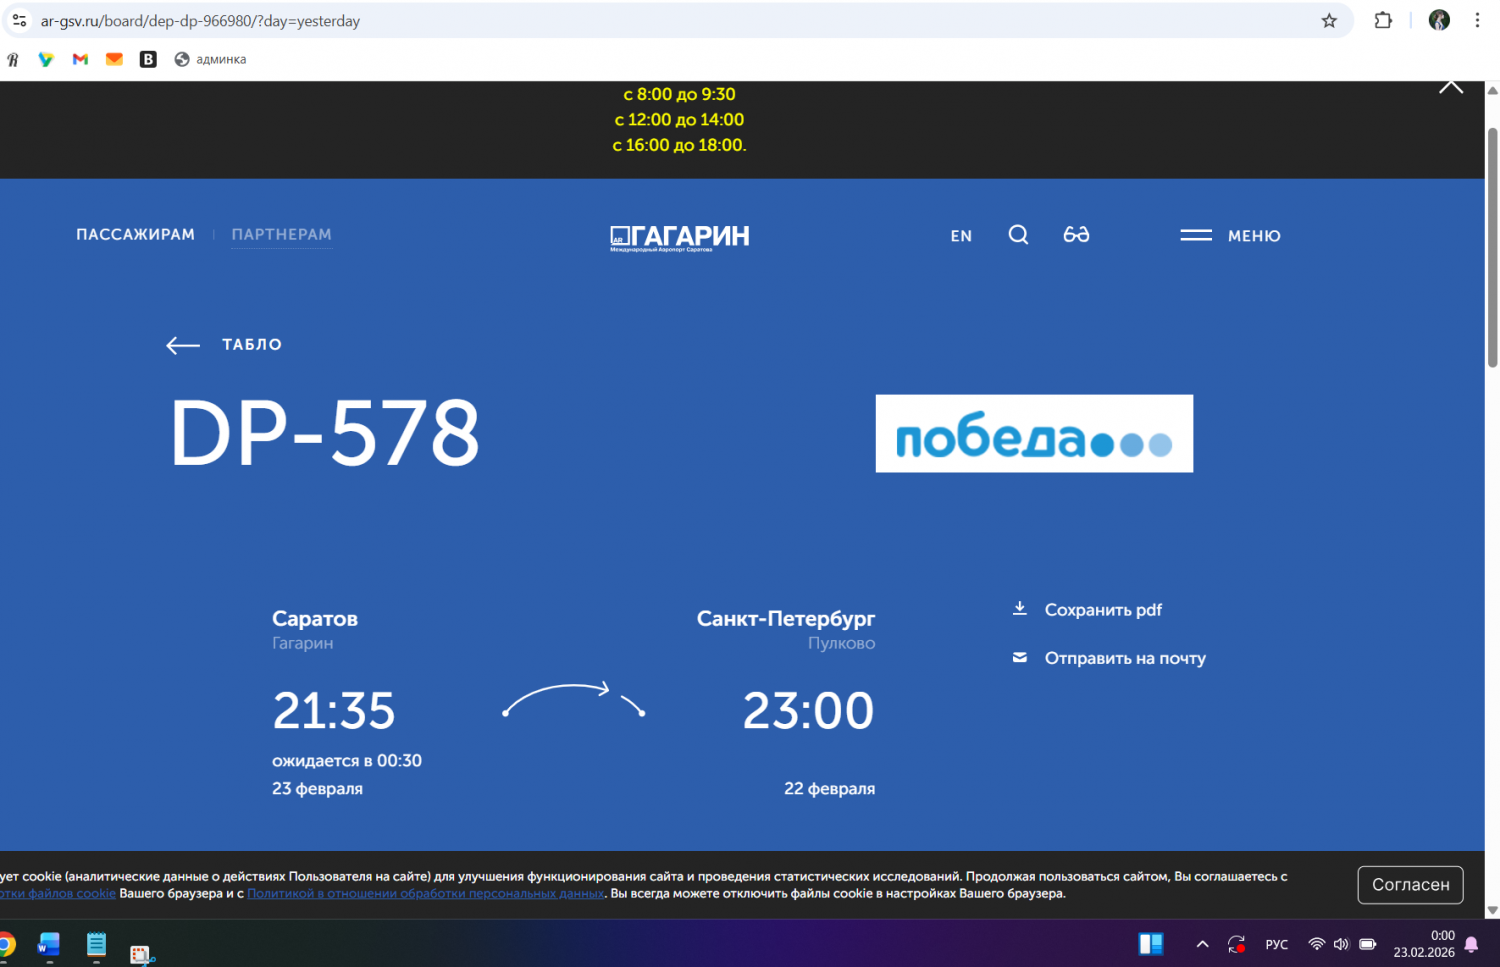Screen dimensions: 1500x967
Task: Switch to the ПАРТНЕРАМ tab
Action: (281, 234)
